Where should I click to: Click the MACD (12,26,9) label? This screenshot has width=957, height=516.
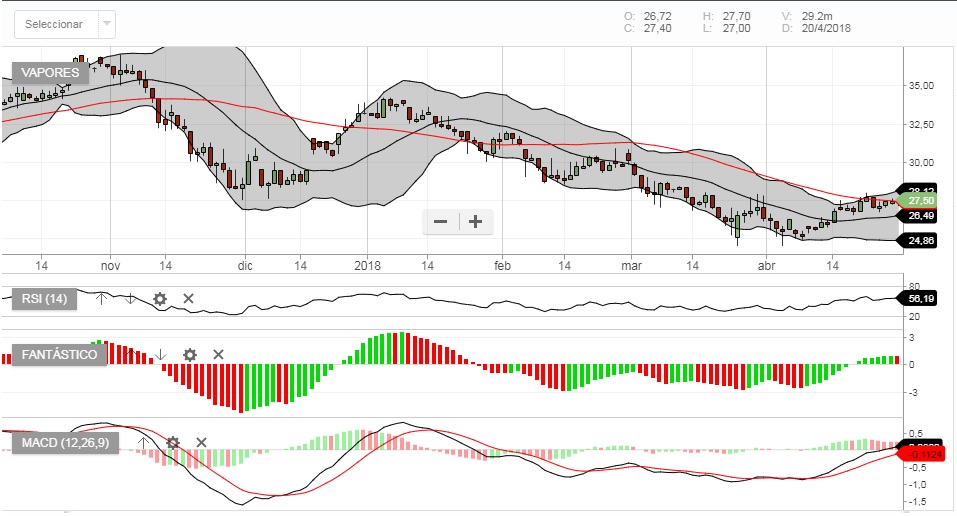tap(65, 442)
